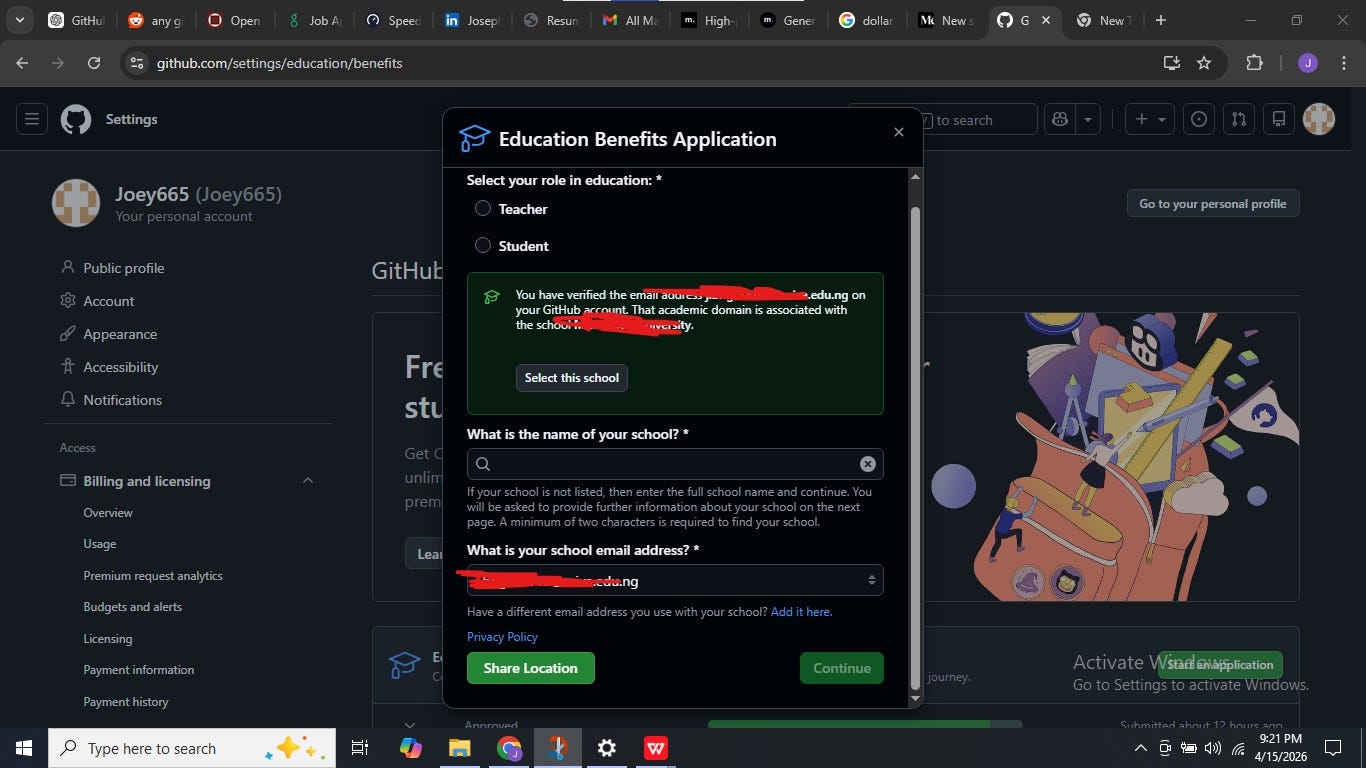The height and width of the screenshot is (768, 1366).
Task: Click Go to your personal profile
Action: [x=1213, y=203]
